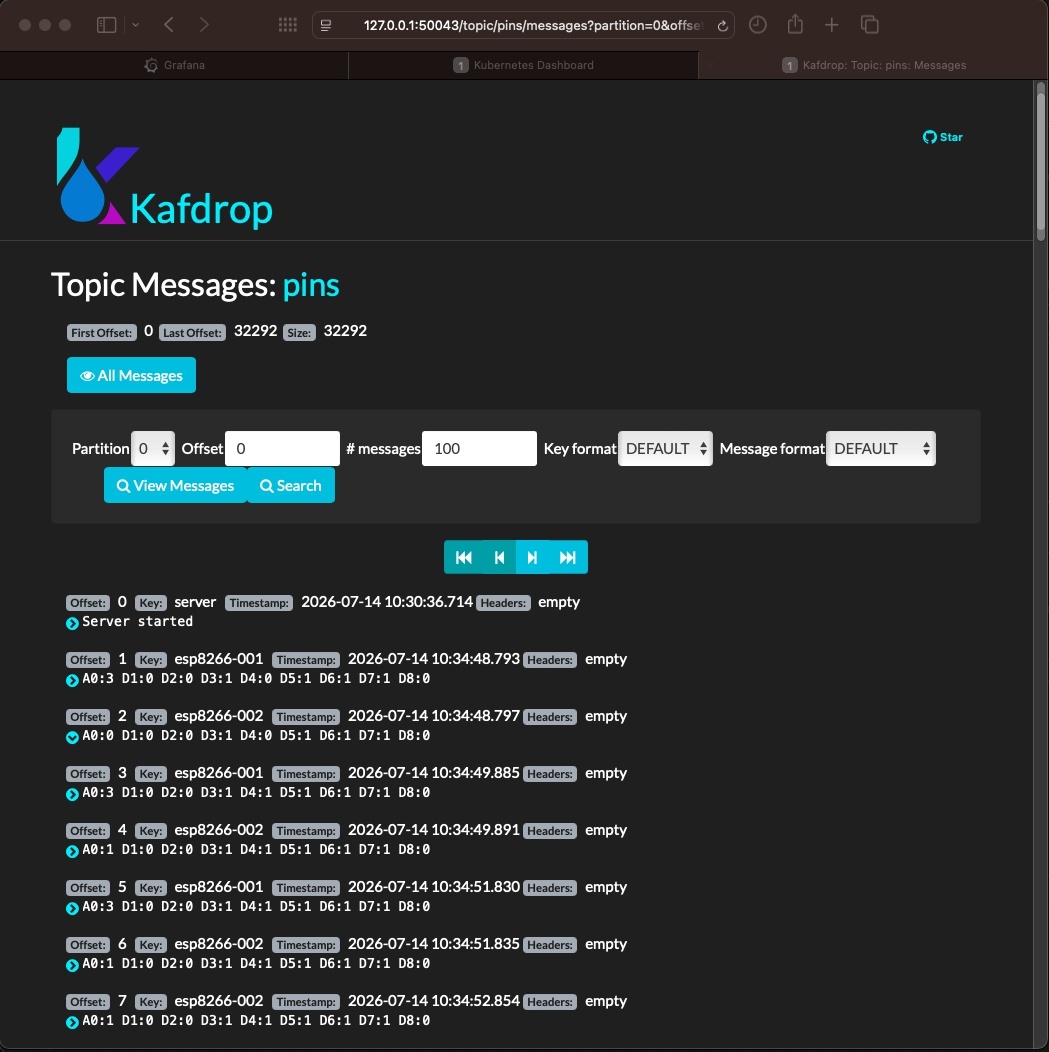Expand message at offset 3

[x=72, y=794]
